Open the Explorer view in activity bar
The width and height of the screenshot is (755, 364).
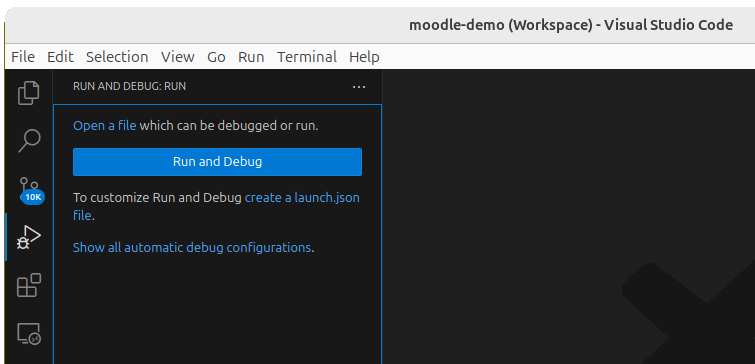(29, 93)
